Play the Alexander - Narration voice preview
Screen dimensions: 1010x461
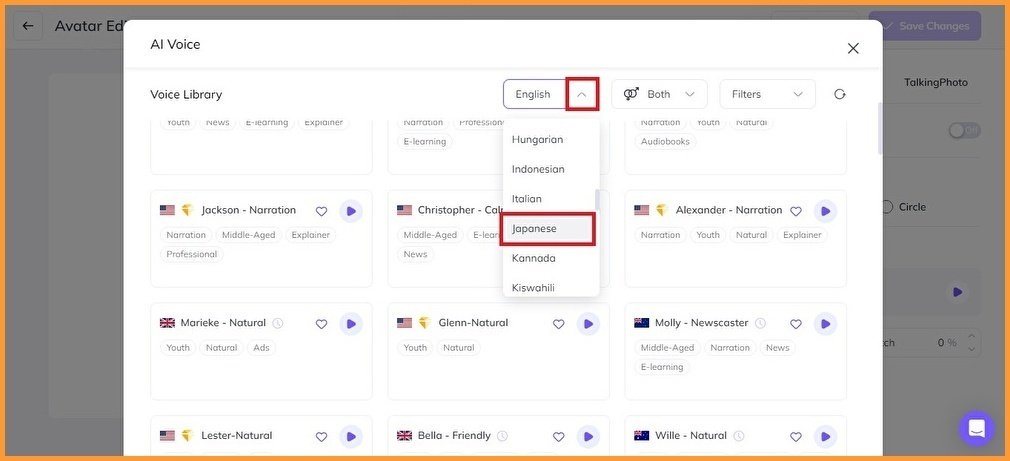tap(825, 211)
